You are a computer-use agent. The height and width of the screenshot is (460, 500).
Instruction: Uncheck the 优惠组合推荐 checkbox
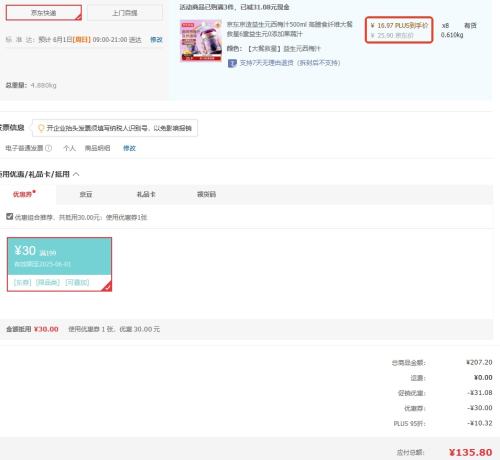(x=10, y=217)
